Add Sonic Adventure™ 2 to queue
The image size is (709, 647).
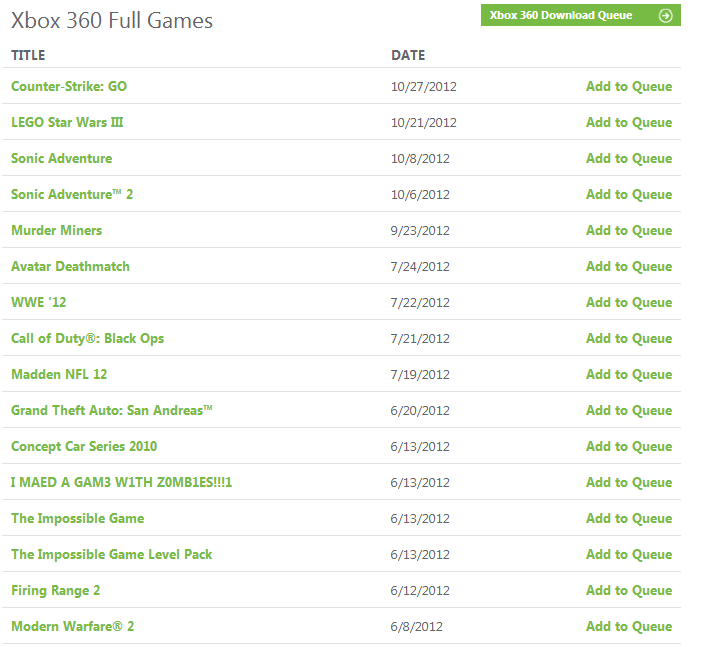click(x=629, y=194)
